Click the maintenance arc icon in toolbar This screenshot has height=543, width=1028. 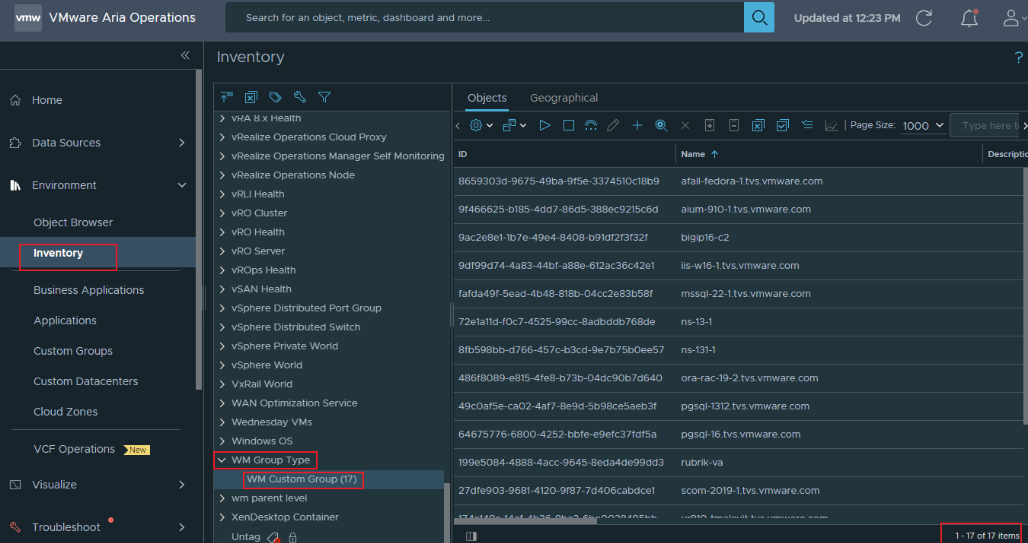pyautogui.click(x=591, y=125)
